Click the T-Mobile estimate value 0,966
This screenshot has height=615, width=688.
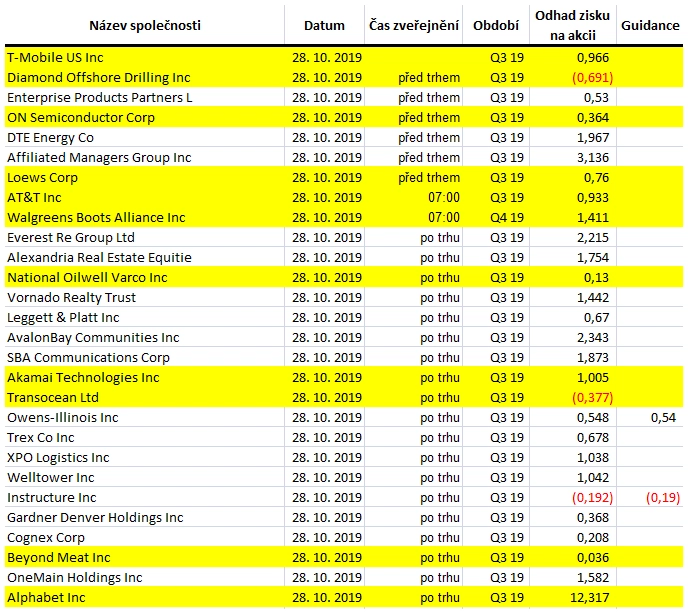coord(593,57)
